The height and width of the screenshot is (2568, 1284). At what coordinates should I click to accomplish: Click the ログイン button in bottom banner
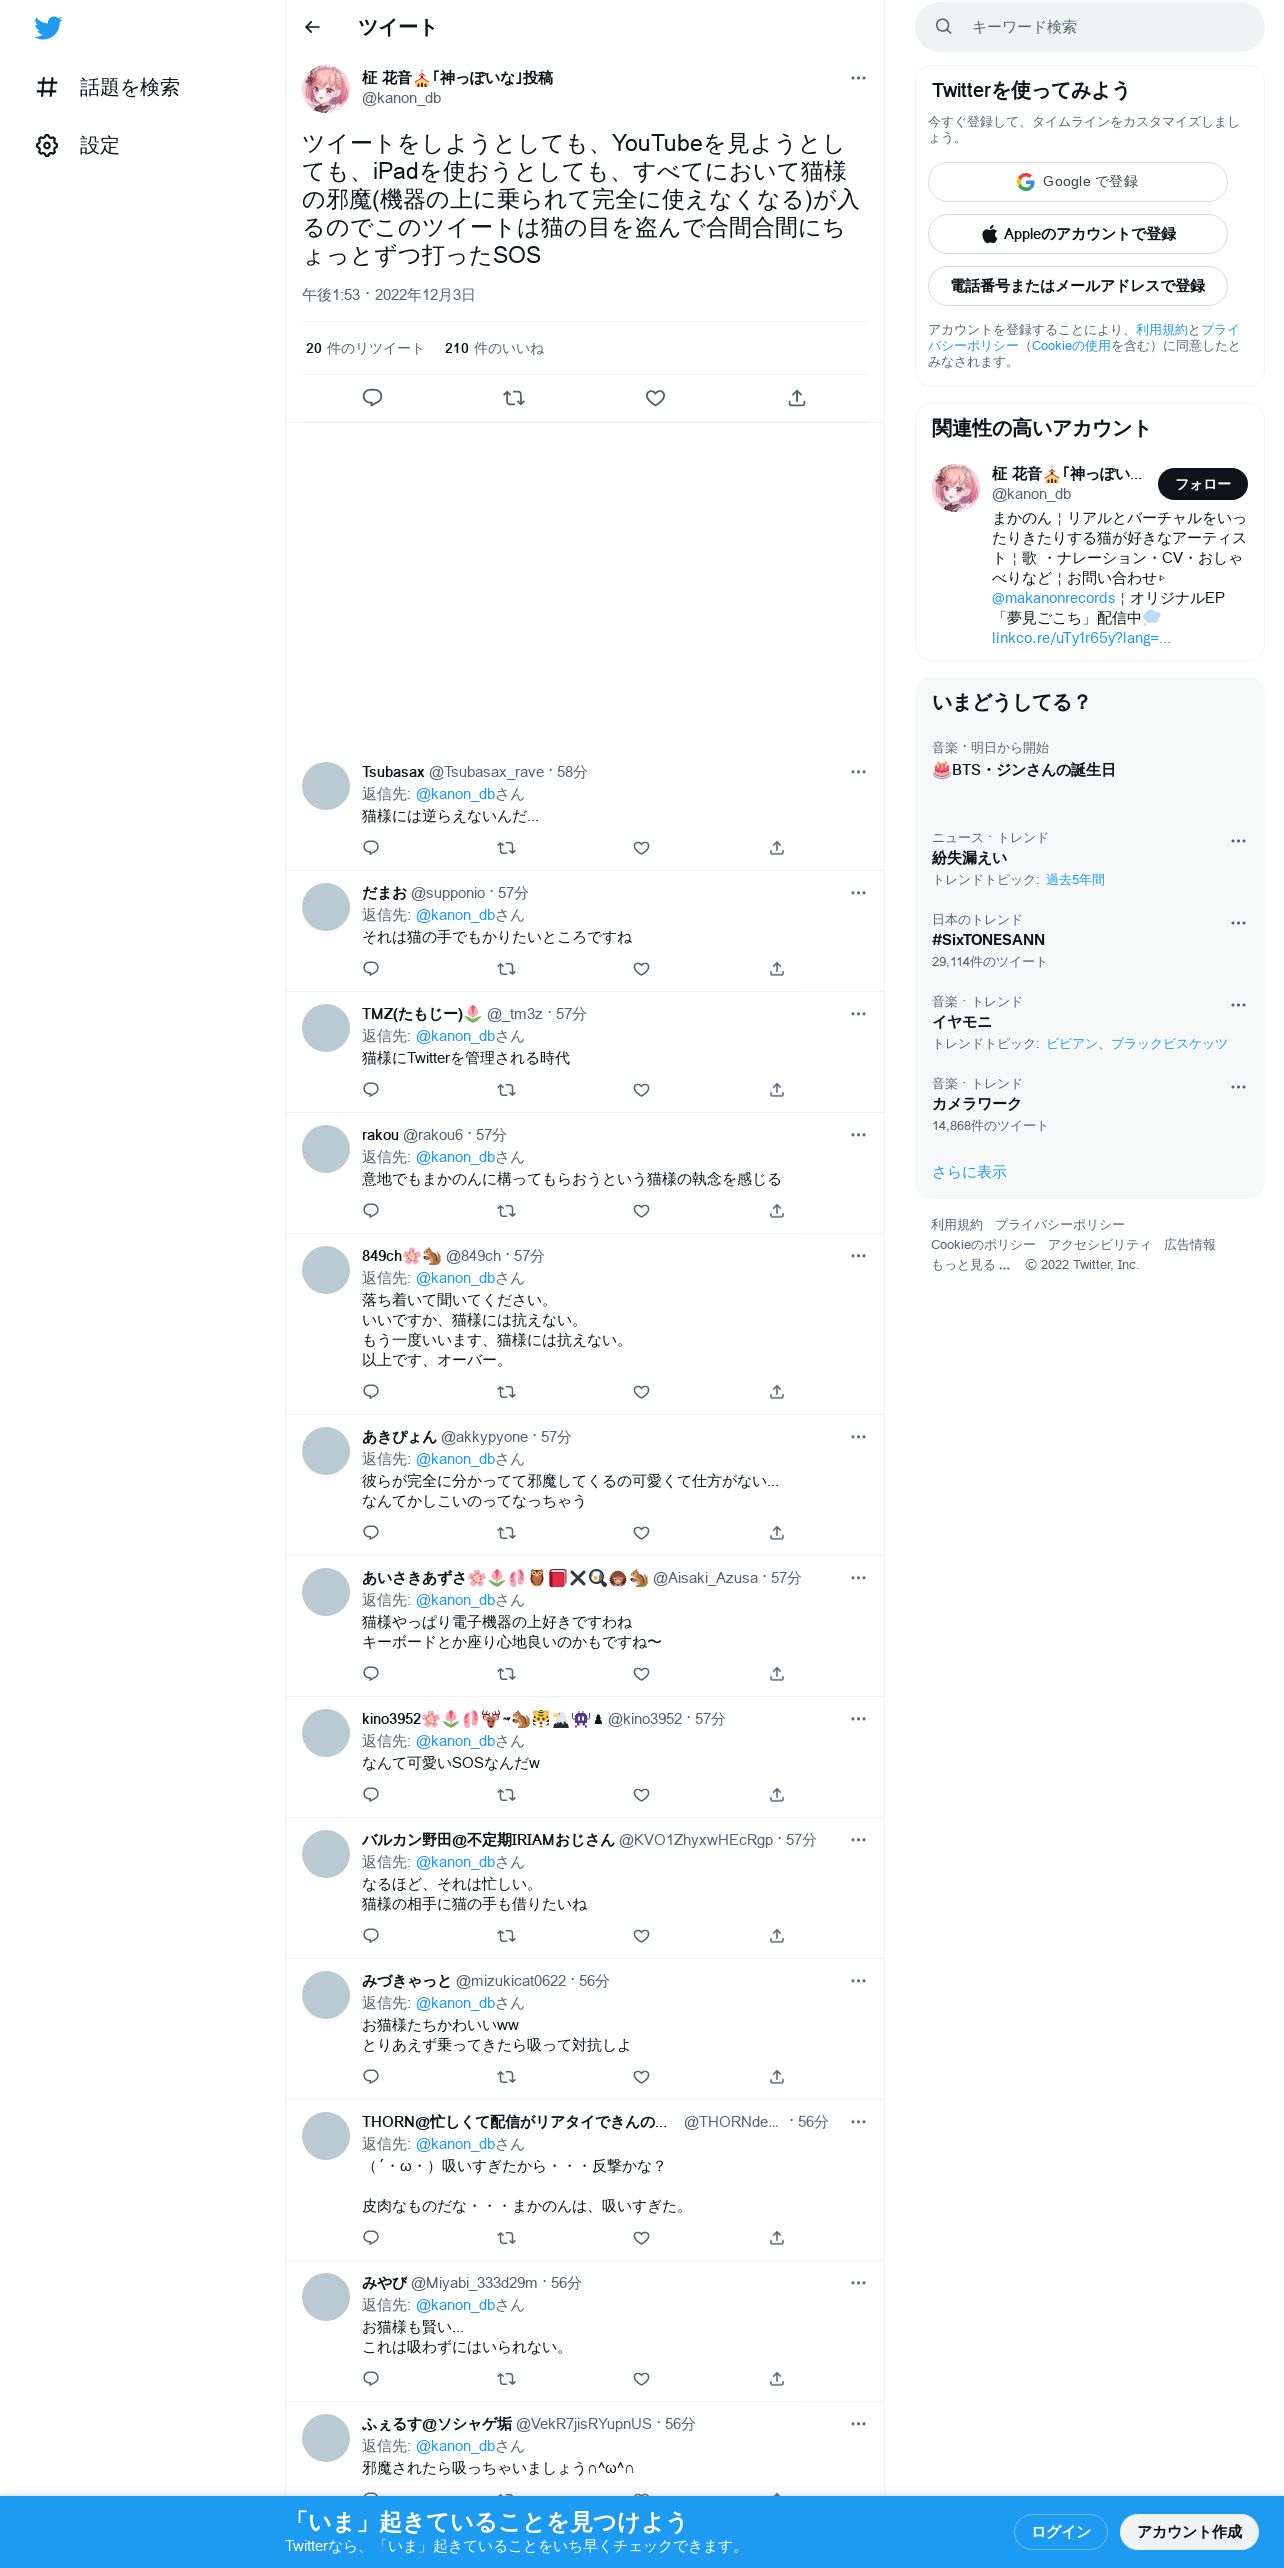1061,2531
